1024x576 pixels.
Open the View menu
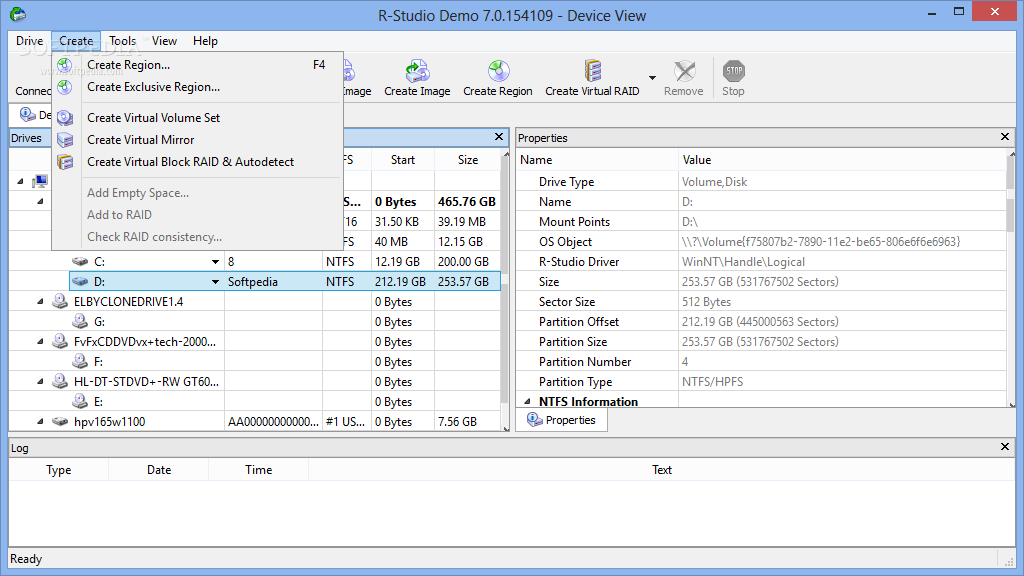(164, 40)
